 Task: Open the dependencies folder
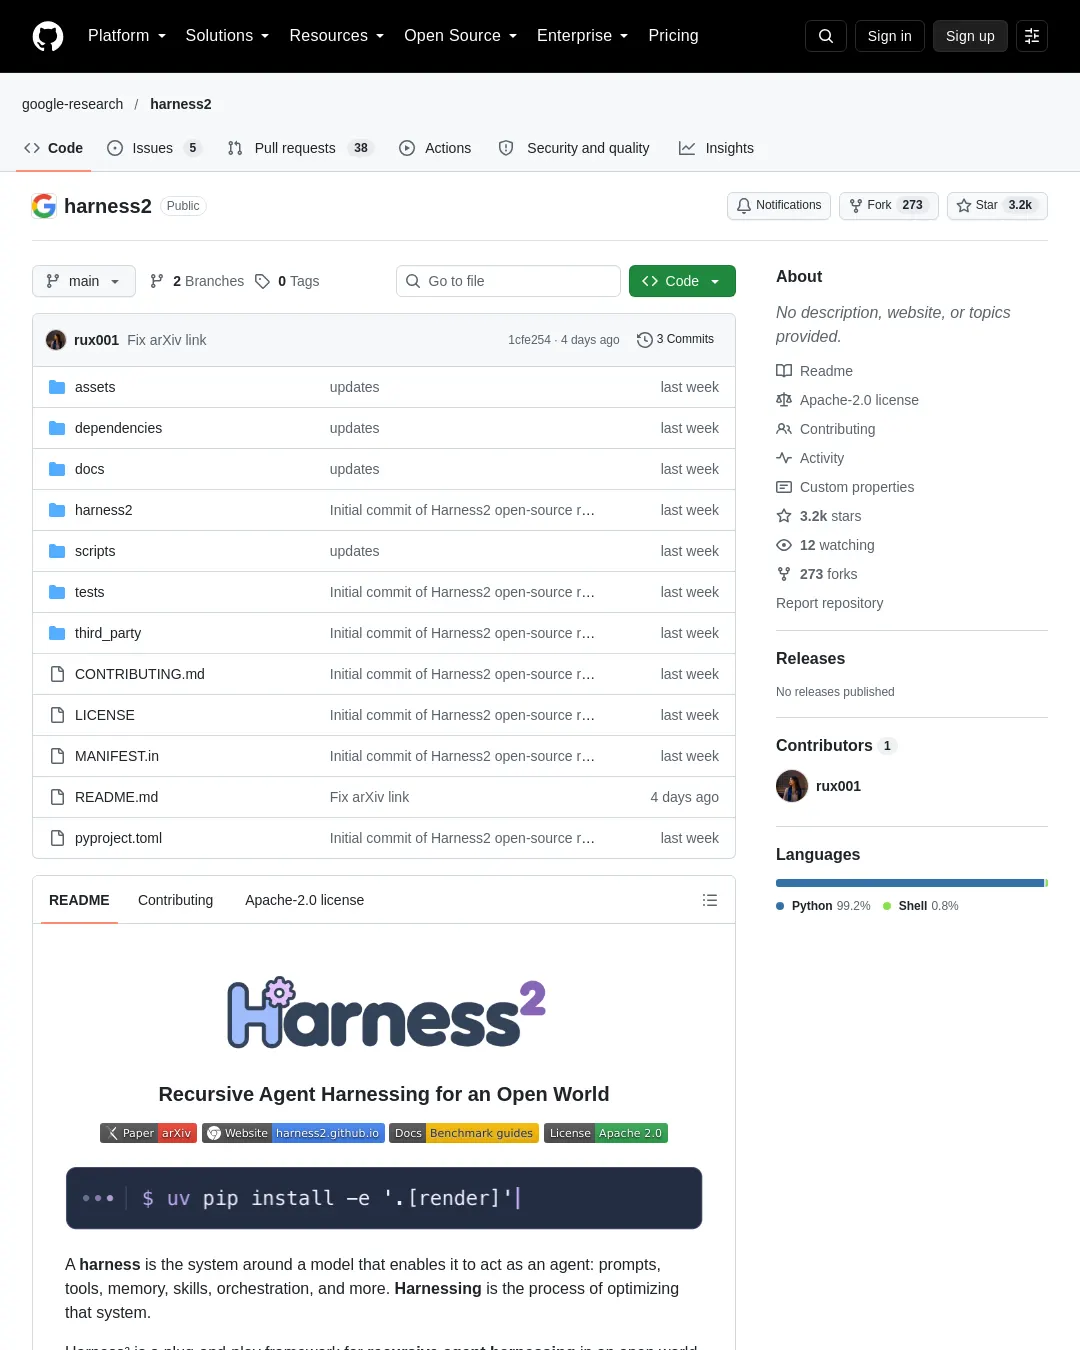(x=118, y=428)
